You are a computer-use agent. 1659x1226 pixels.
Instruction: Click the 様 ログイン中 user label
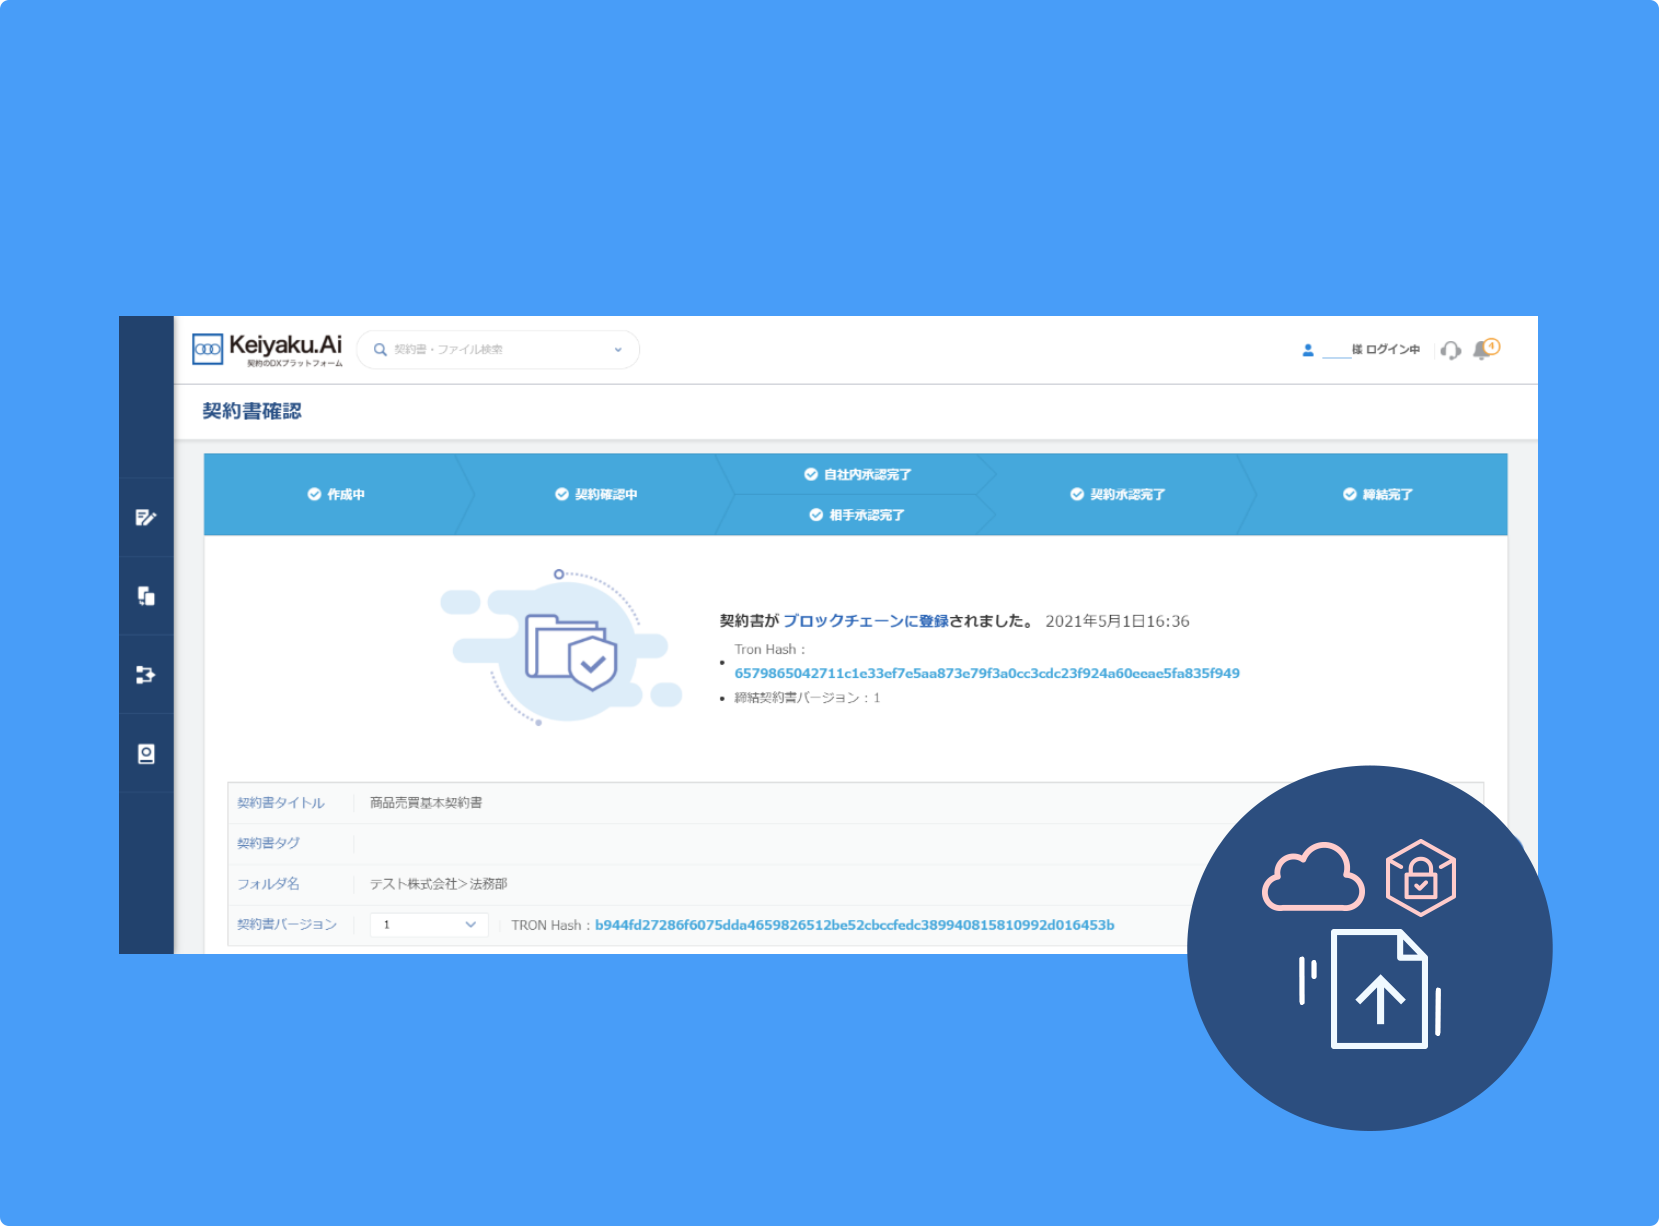pyautogui.click(x=1386, y=350)
